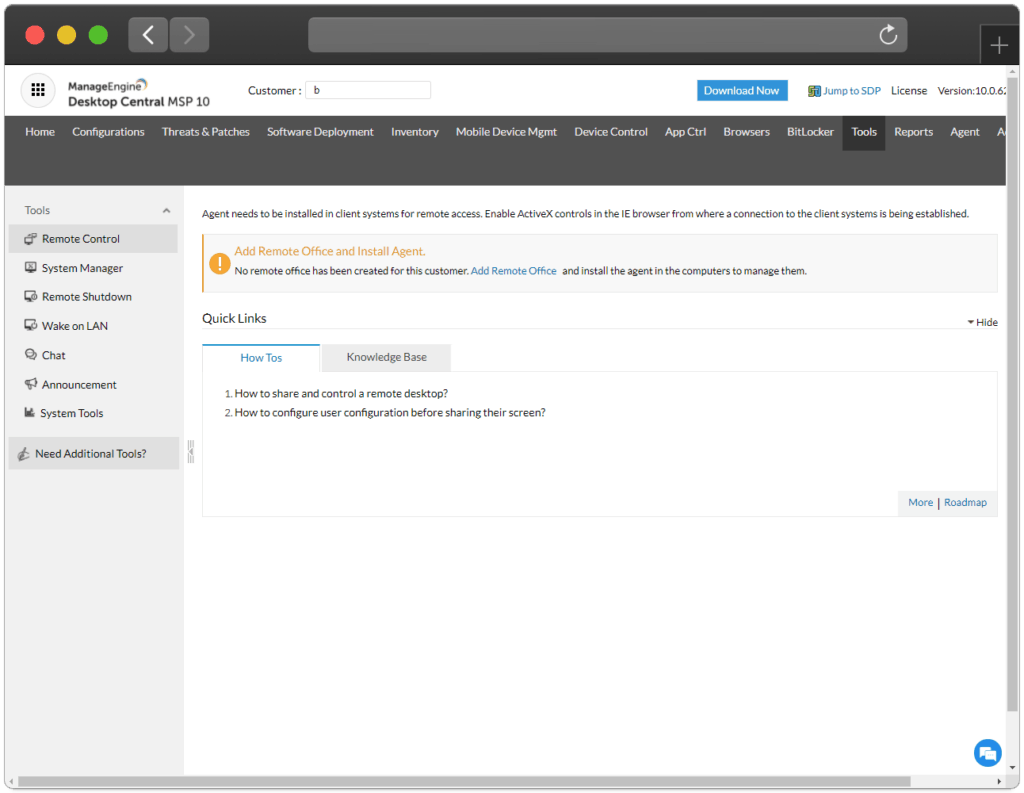This screenshot has width=1024, height=793.
Task: Open the Home menu
Action: point(40,132)
